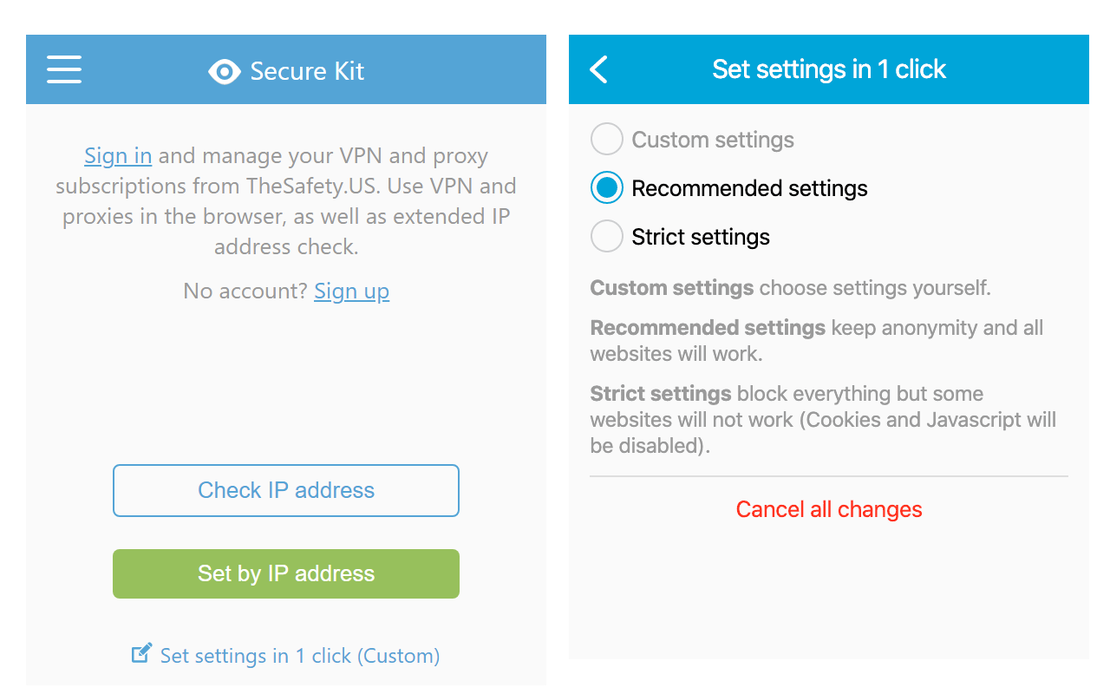Click the Sign in link

click(x=118, y=156)
